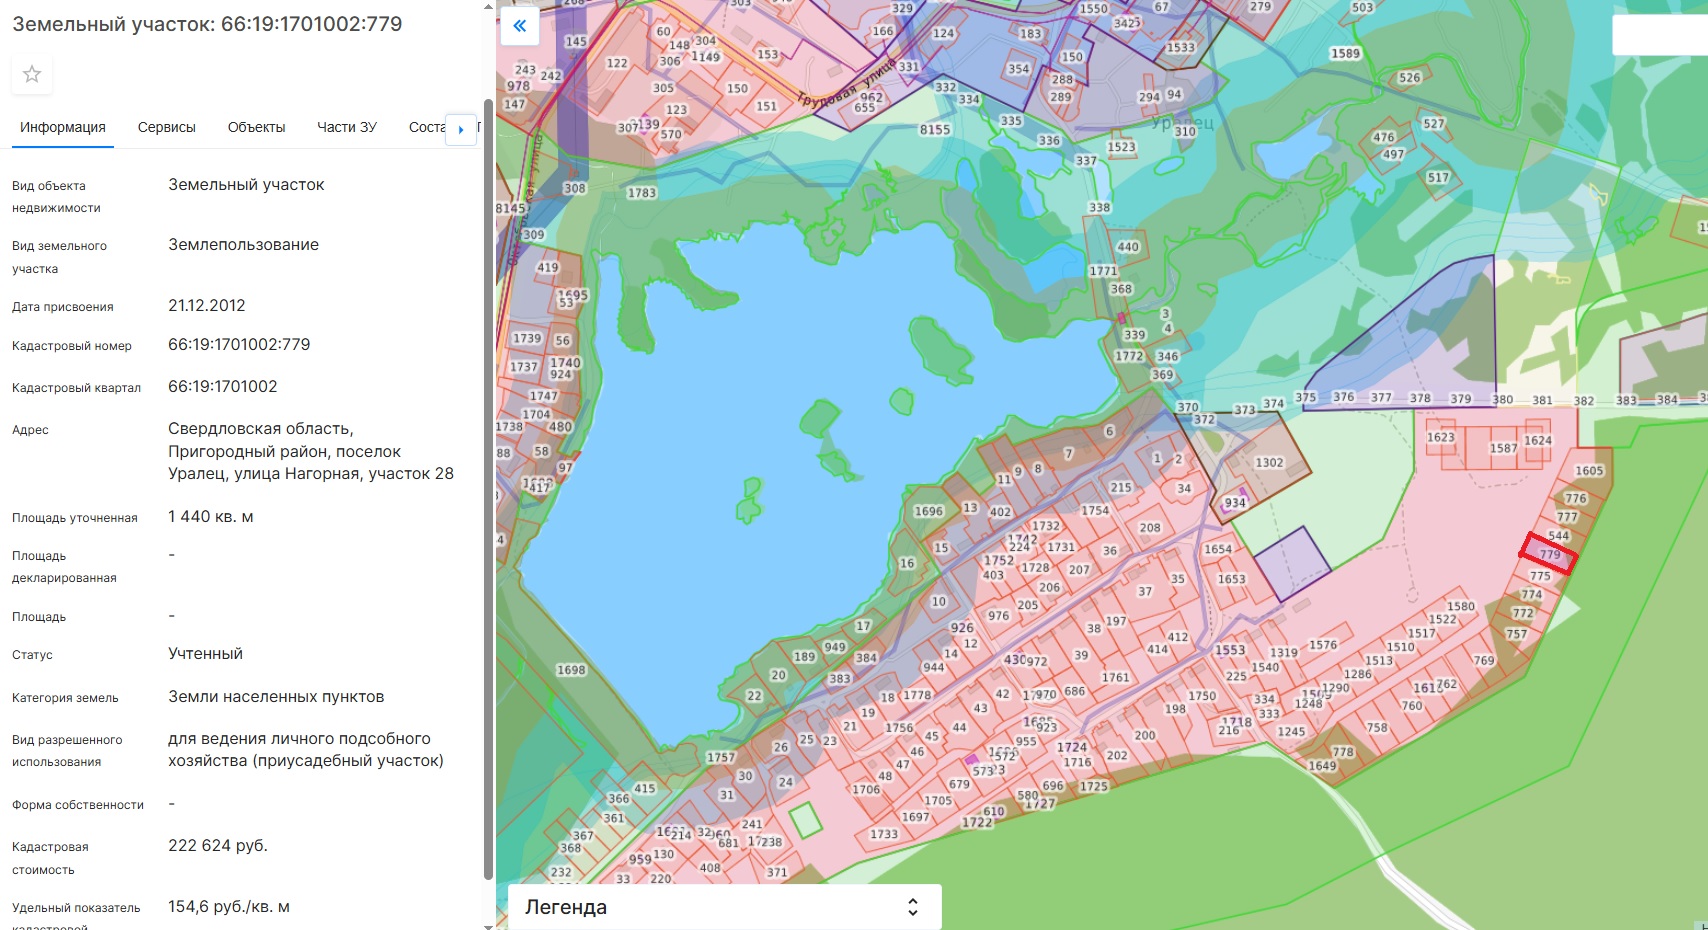The width and height of the screenshot is (1708, 930).
Task: Click the info panel vertical scrollbar
Action: tap(488, 480)
